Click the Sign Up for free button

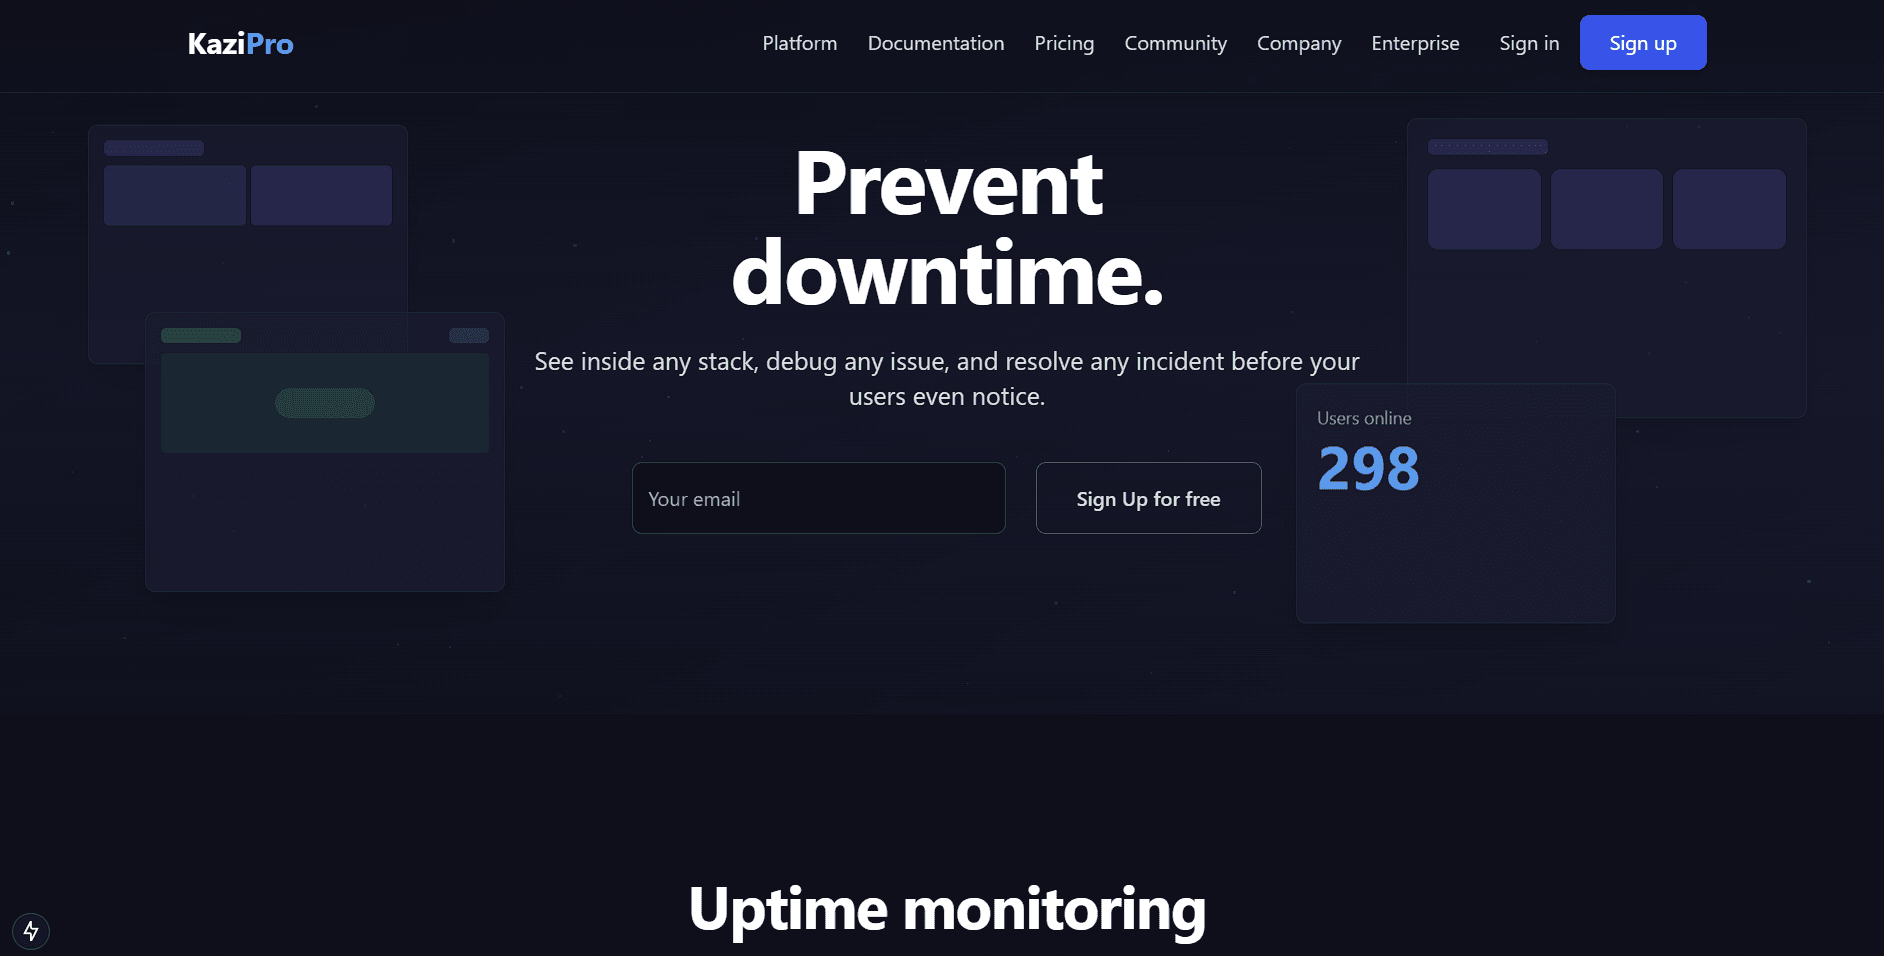pyautogui.click(x=1149, y=498)
